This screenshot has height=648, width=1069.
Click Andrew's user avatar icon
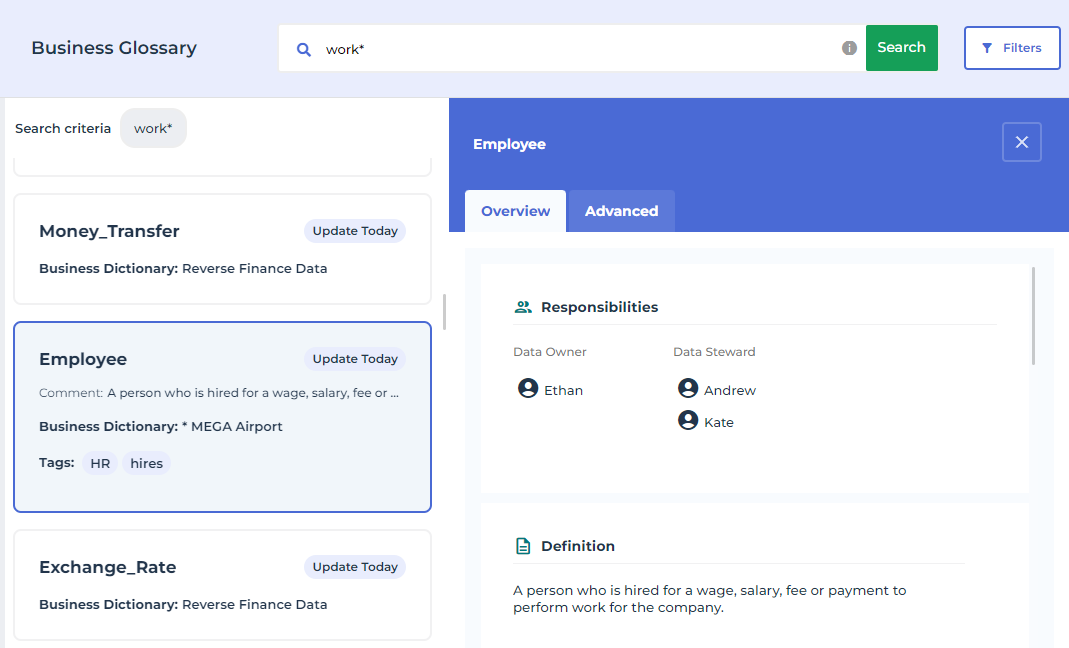point(688,388)
